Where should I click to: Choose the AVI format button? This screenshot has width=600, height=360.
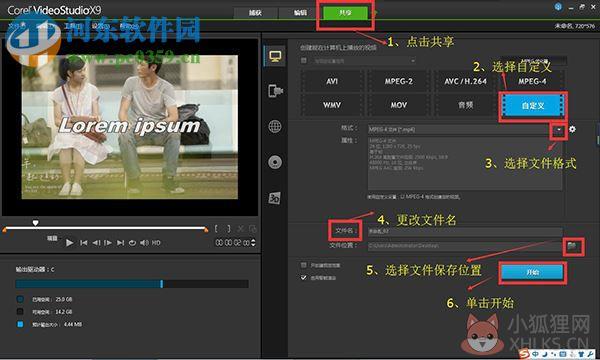332,81
